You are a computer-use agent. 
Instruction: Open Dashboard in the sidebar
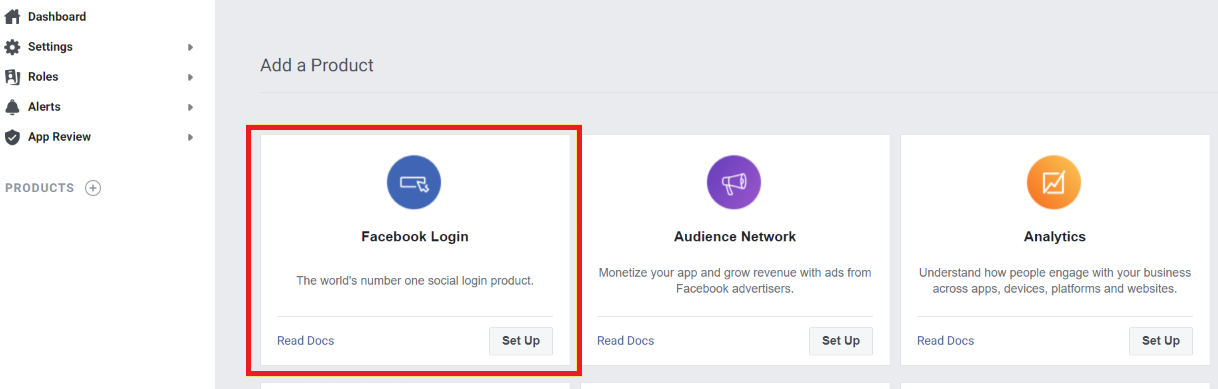pos(57,17)
